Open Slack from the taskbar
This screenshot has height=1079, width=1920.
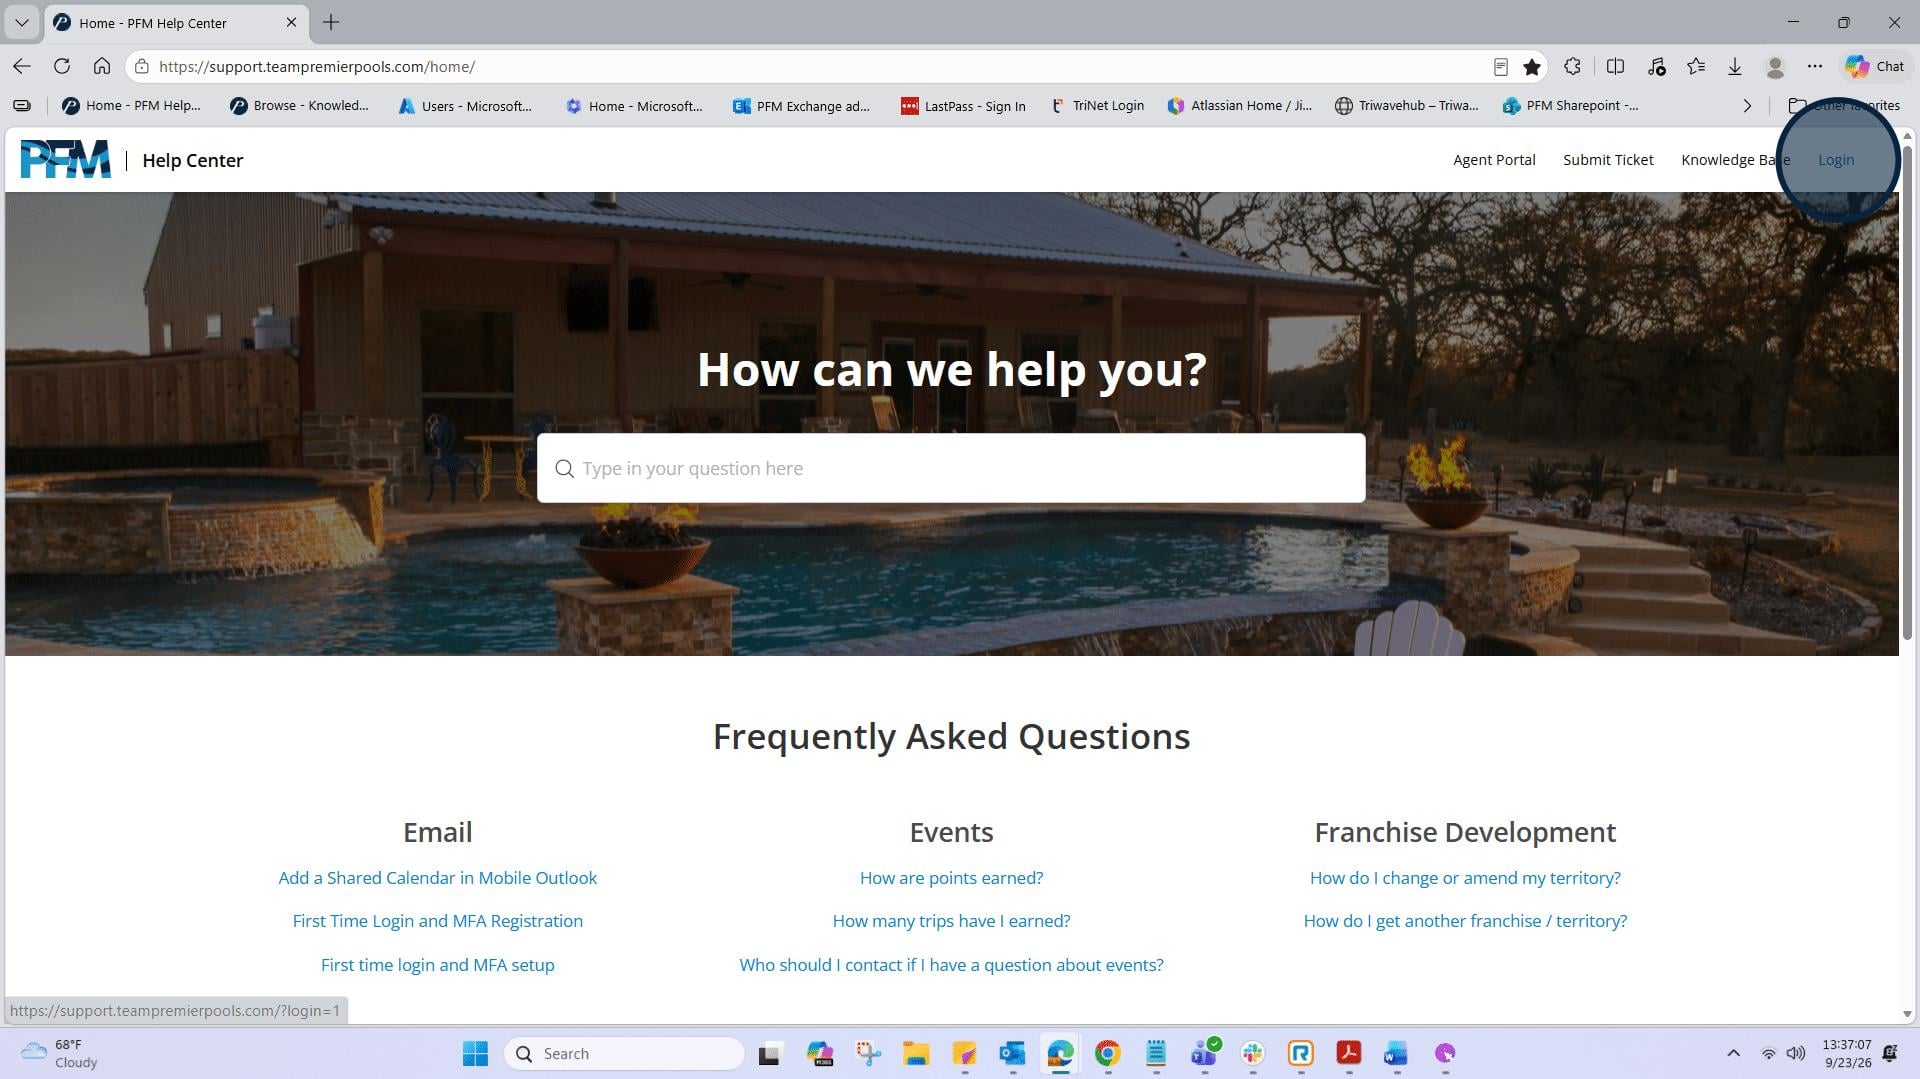pyautogui.click(x=1253, y=1053)
